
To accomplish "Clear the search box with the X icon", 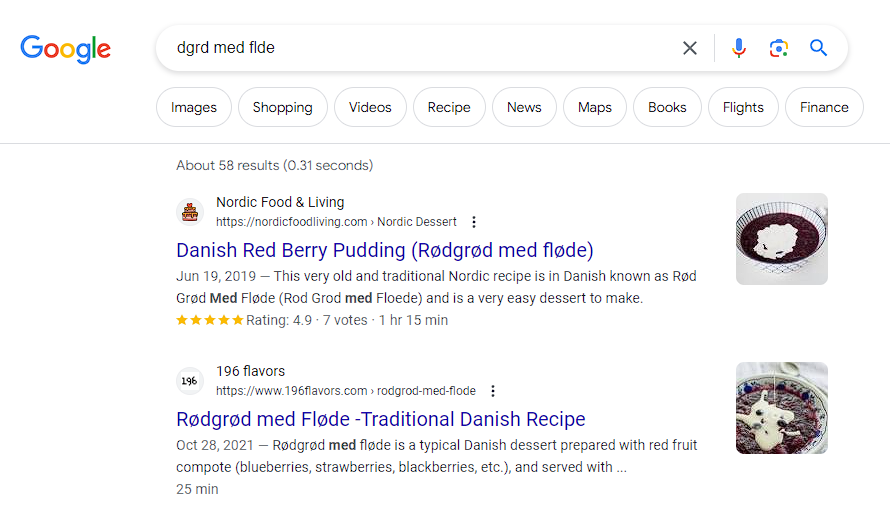I will [690, 48].
